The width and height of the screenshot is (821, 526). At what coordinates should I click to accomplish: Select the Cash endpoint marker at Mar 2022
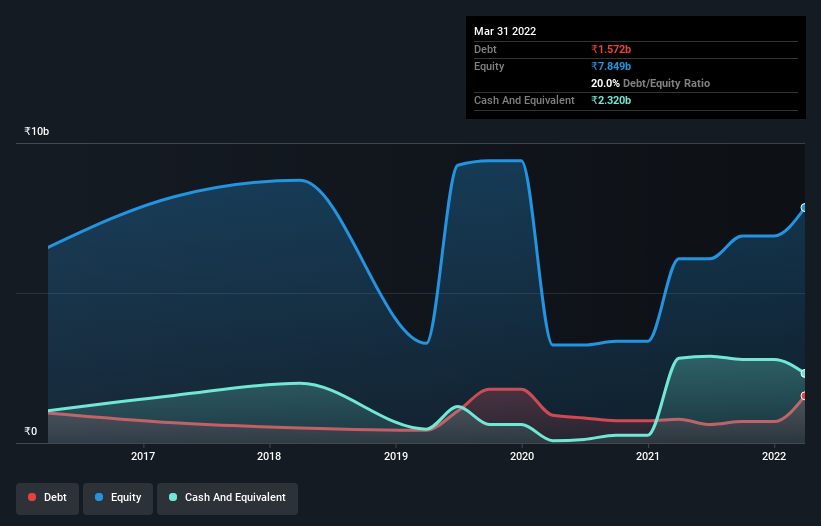tap(804, 373)
